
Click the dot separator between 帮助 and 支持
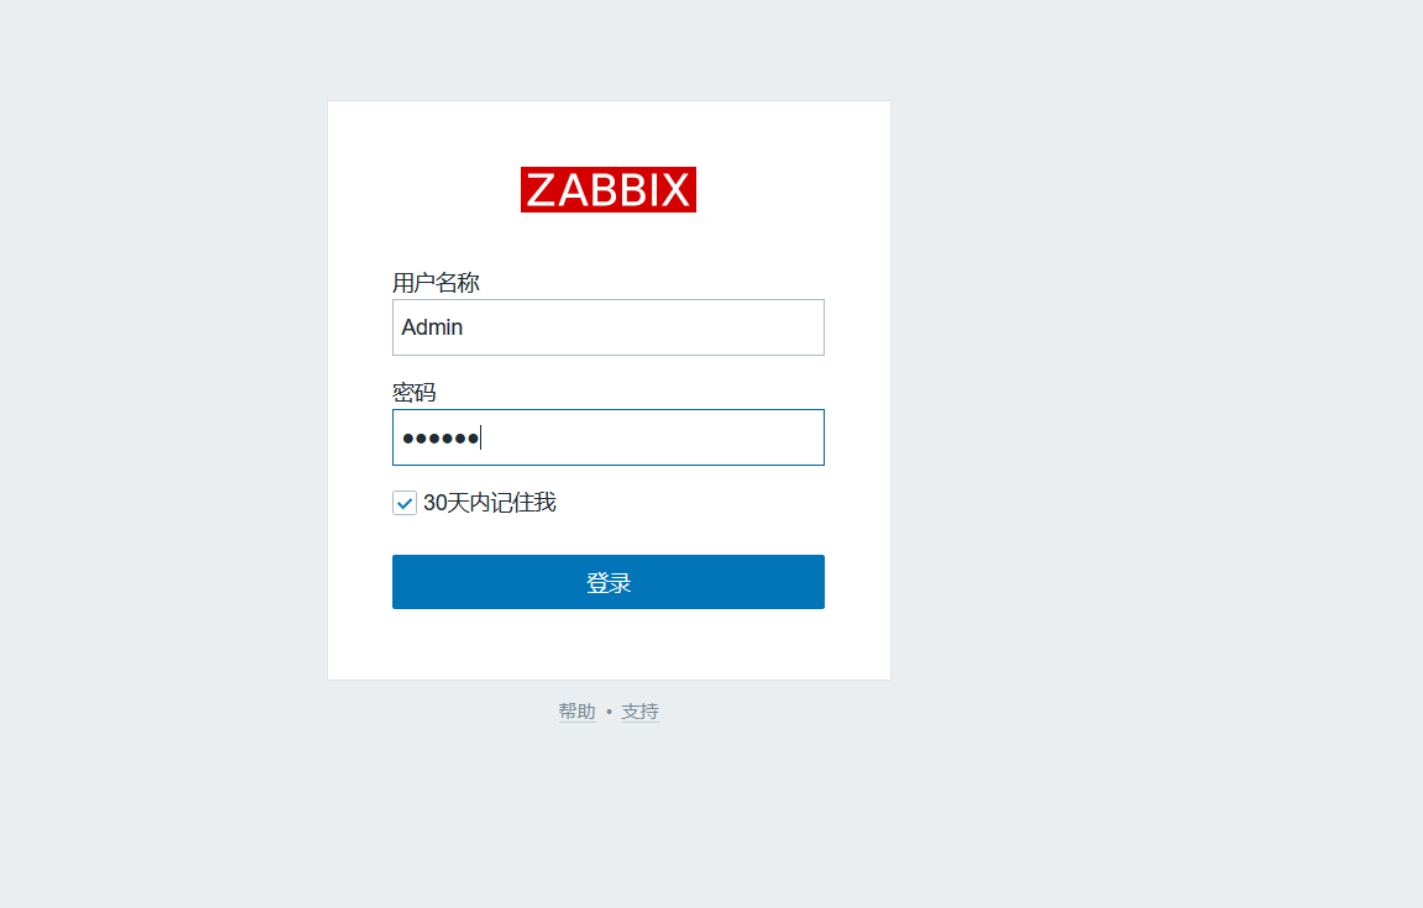point(608,712)
